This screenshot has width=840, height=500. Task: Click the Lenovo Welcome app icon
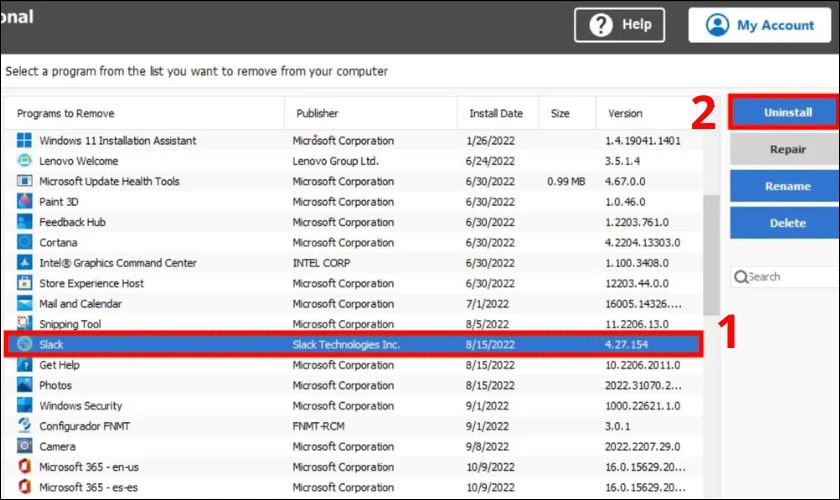click(24, 161)
